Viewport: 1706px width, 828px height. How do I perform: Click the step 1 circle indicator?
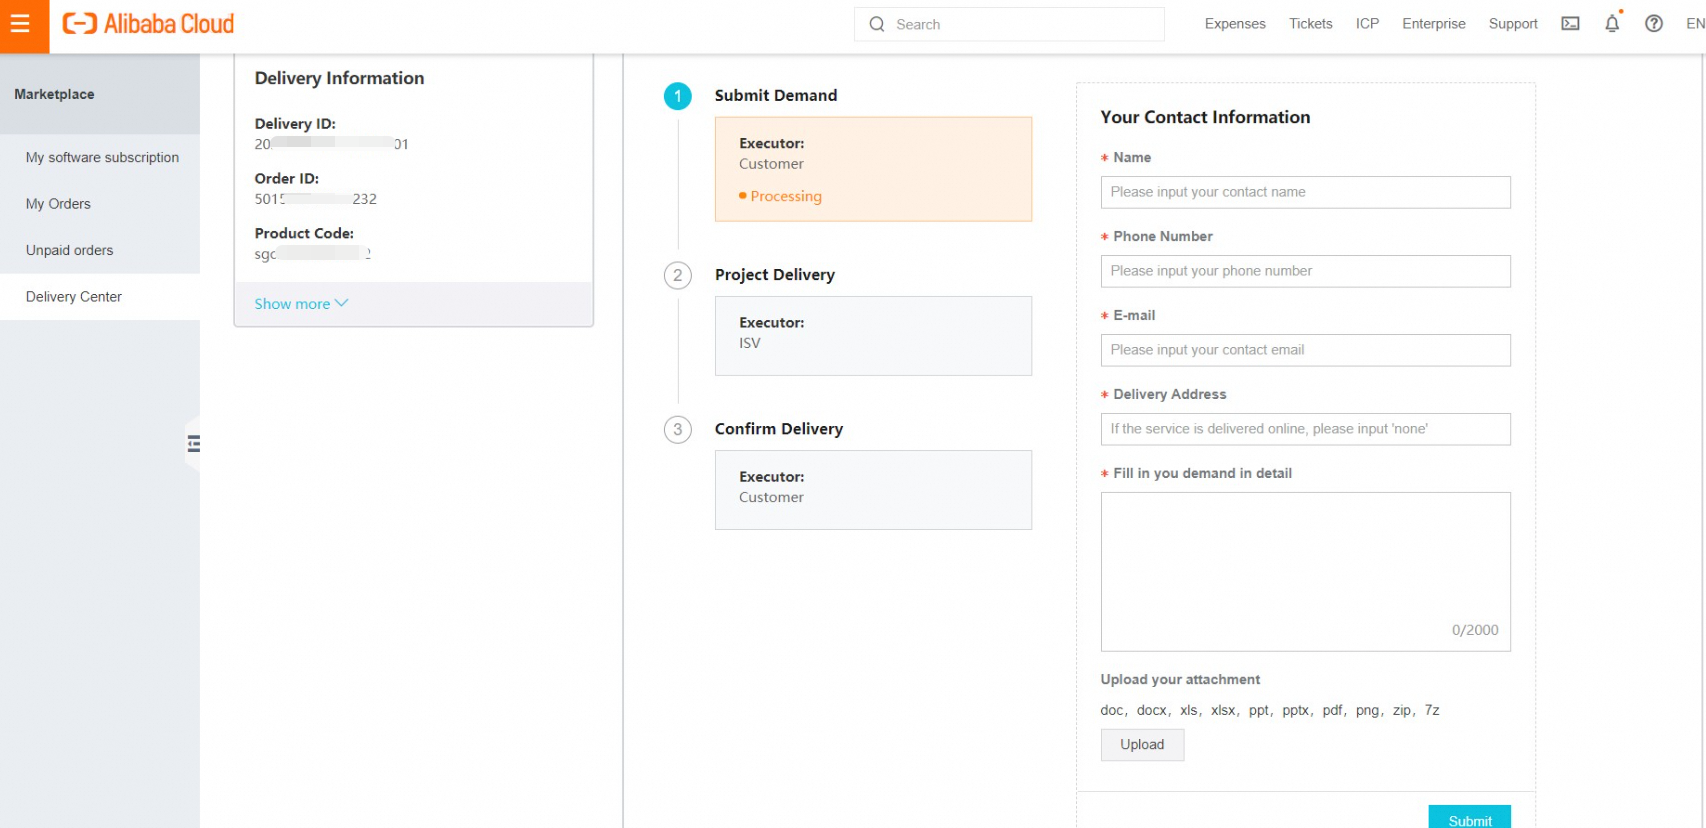tap(677, 96)
